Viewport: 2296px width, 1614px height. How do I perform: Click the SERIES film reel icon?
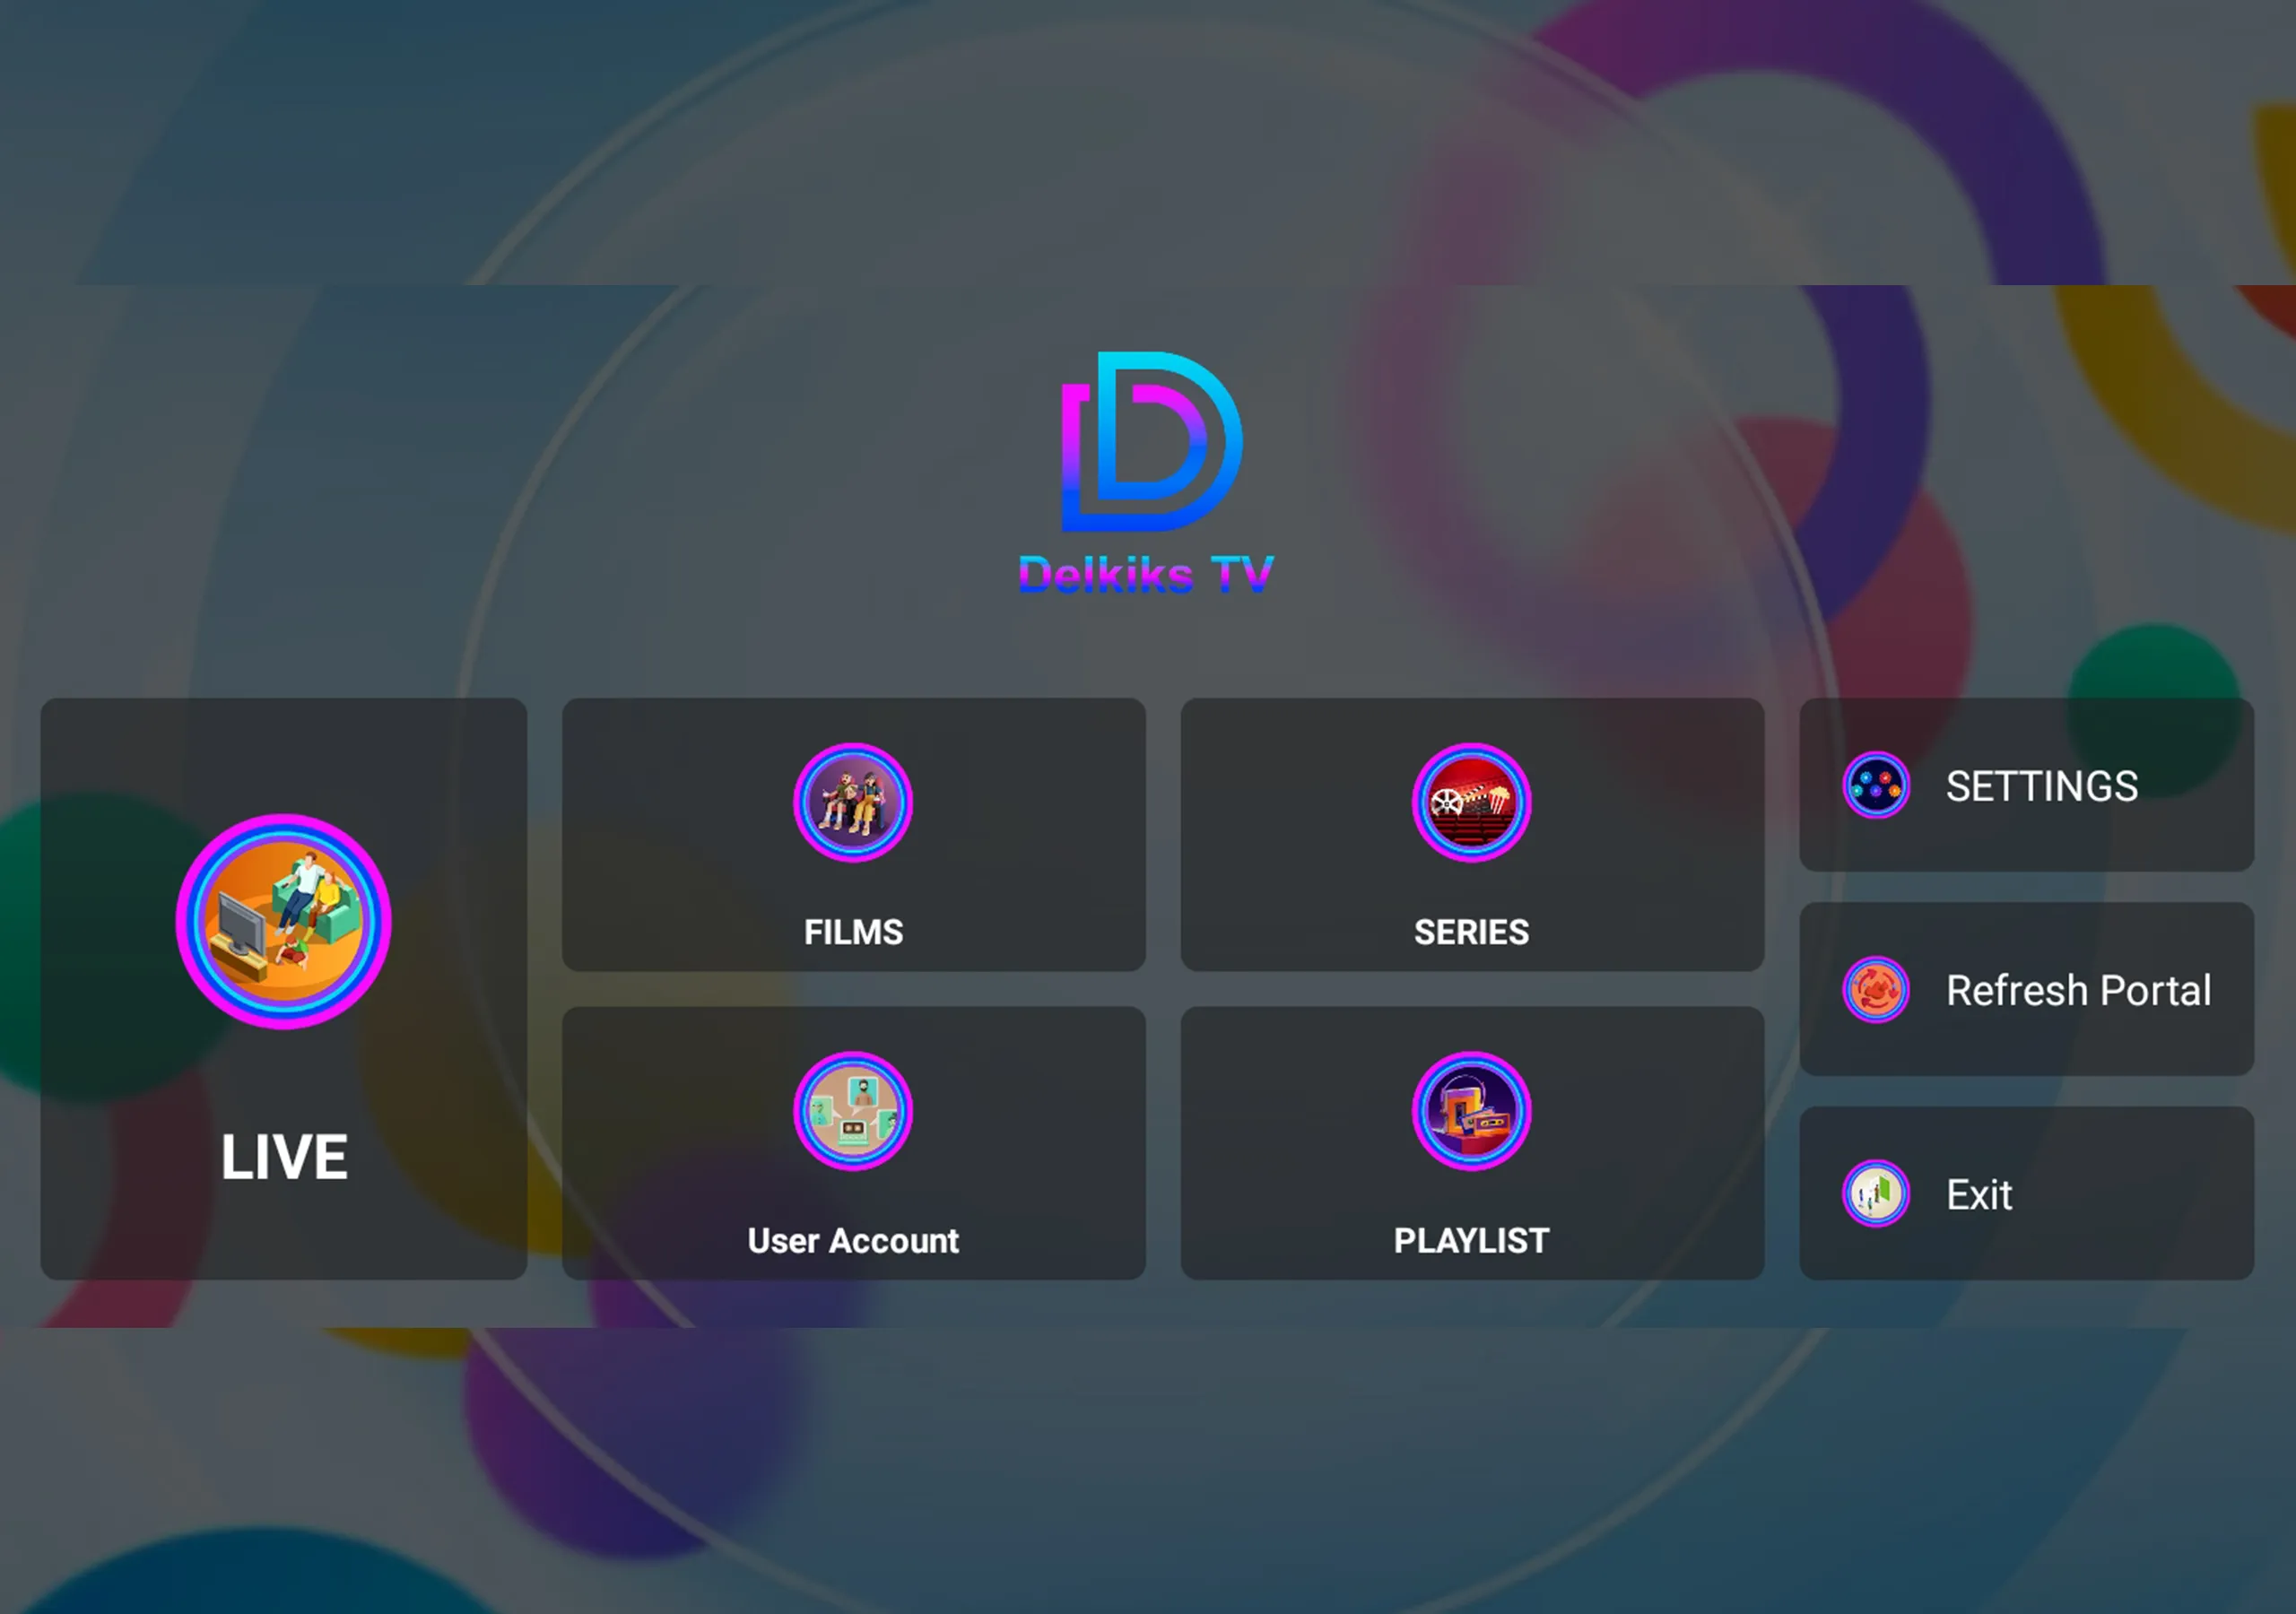point(1471,802)
